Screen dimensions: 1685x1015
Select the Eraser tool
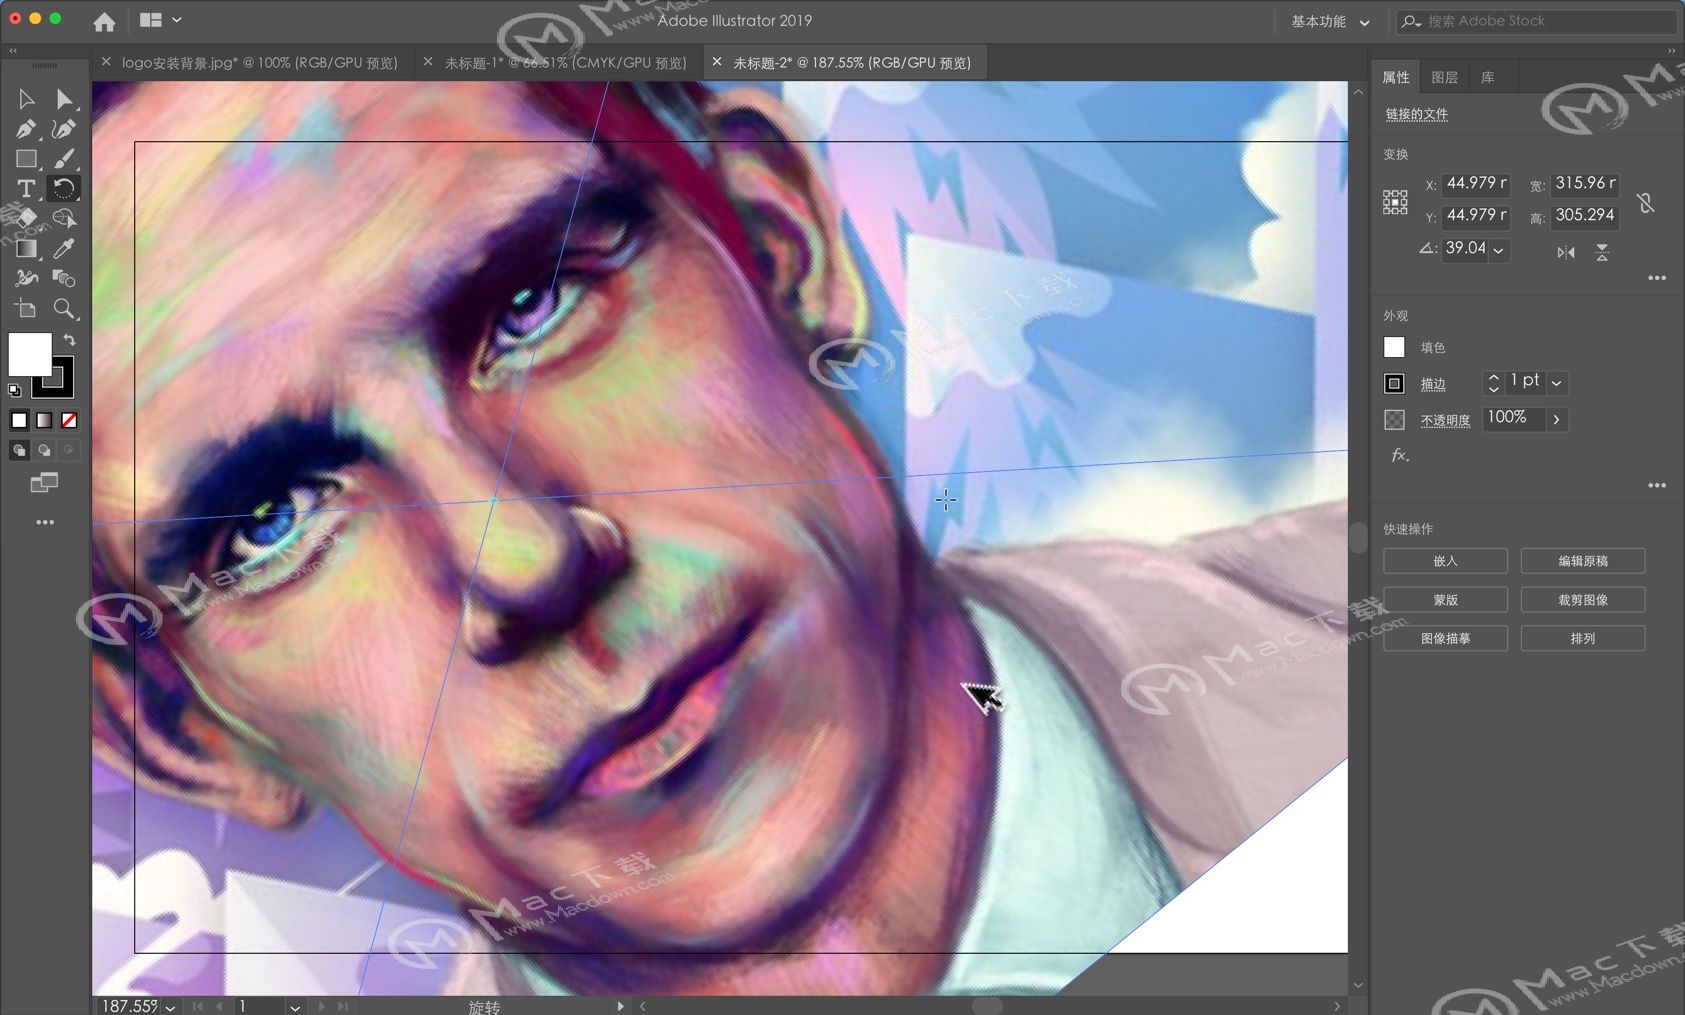click(x=26, y=218)
